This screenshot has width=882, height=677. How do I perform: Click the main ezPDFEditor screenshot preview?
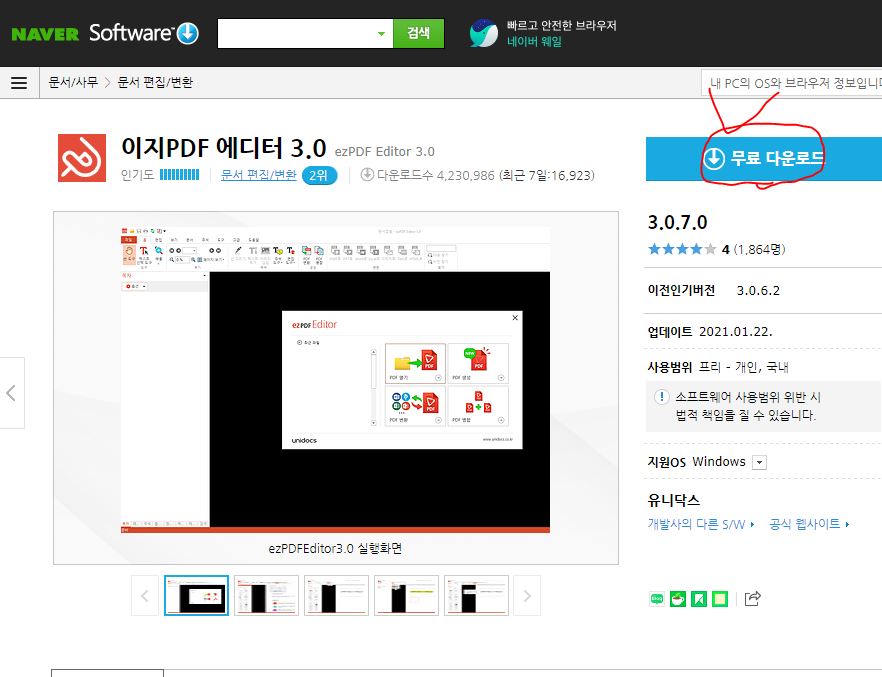(x=335, y=380)
